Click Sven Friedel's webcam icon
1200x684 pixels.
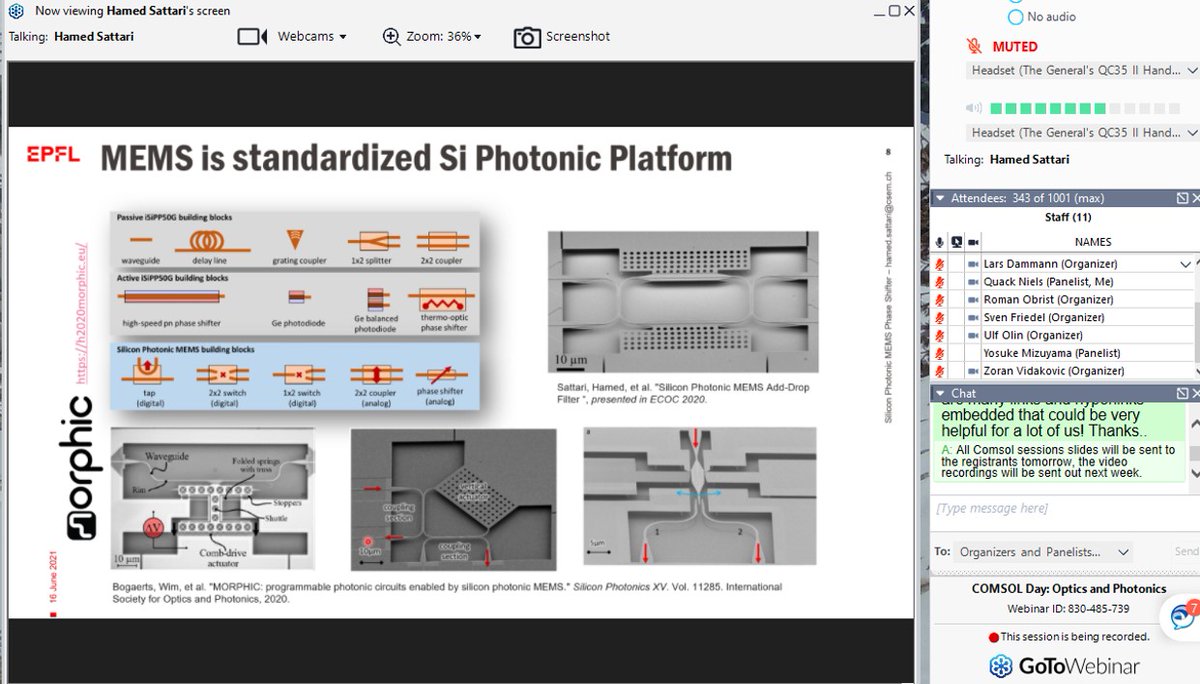pos(974,318)
